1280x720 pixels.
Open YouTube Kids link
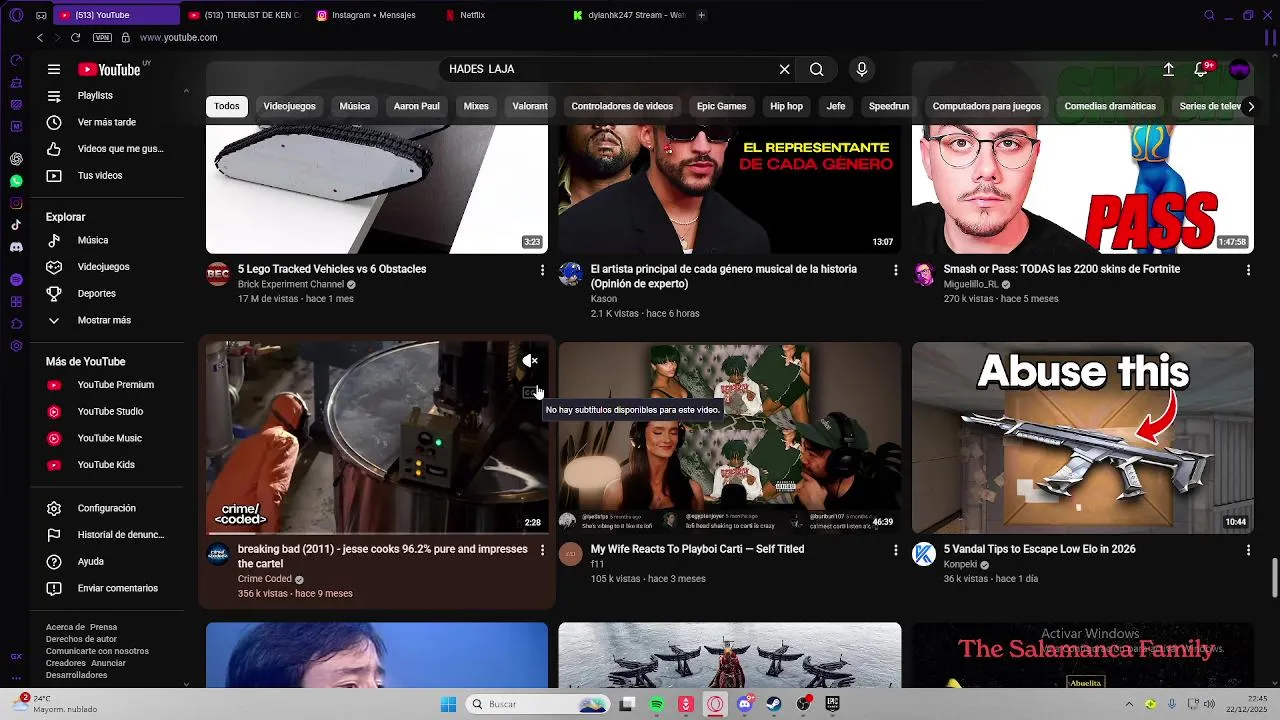pyautogui.click(x=105, y=464)
